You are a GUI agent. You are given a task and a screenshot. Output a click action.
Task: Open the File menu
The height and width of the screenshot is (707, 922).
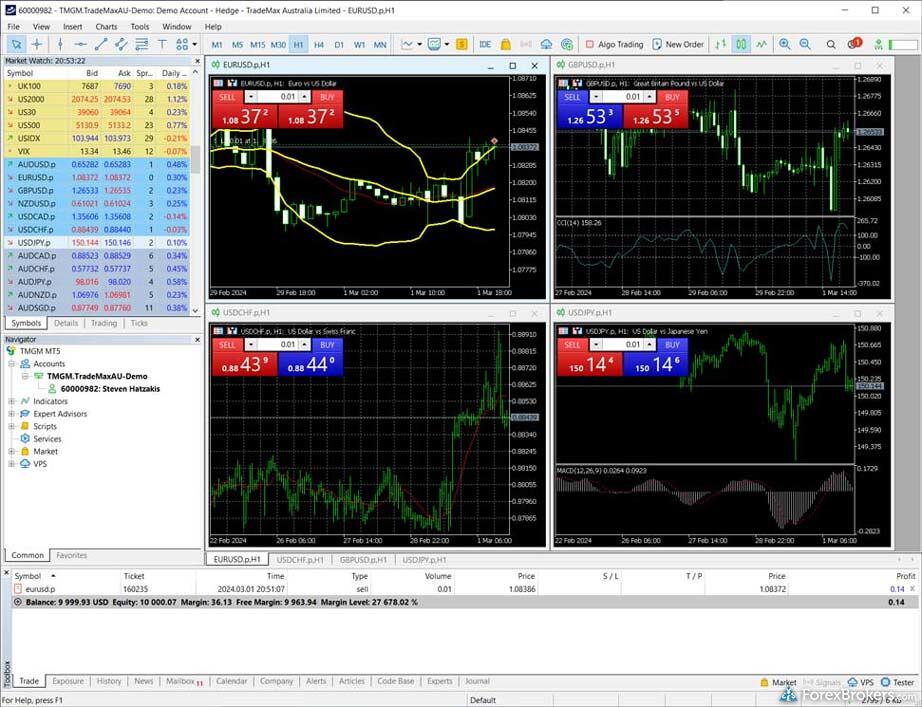(x=14, y=26)
